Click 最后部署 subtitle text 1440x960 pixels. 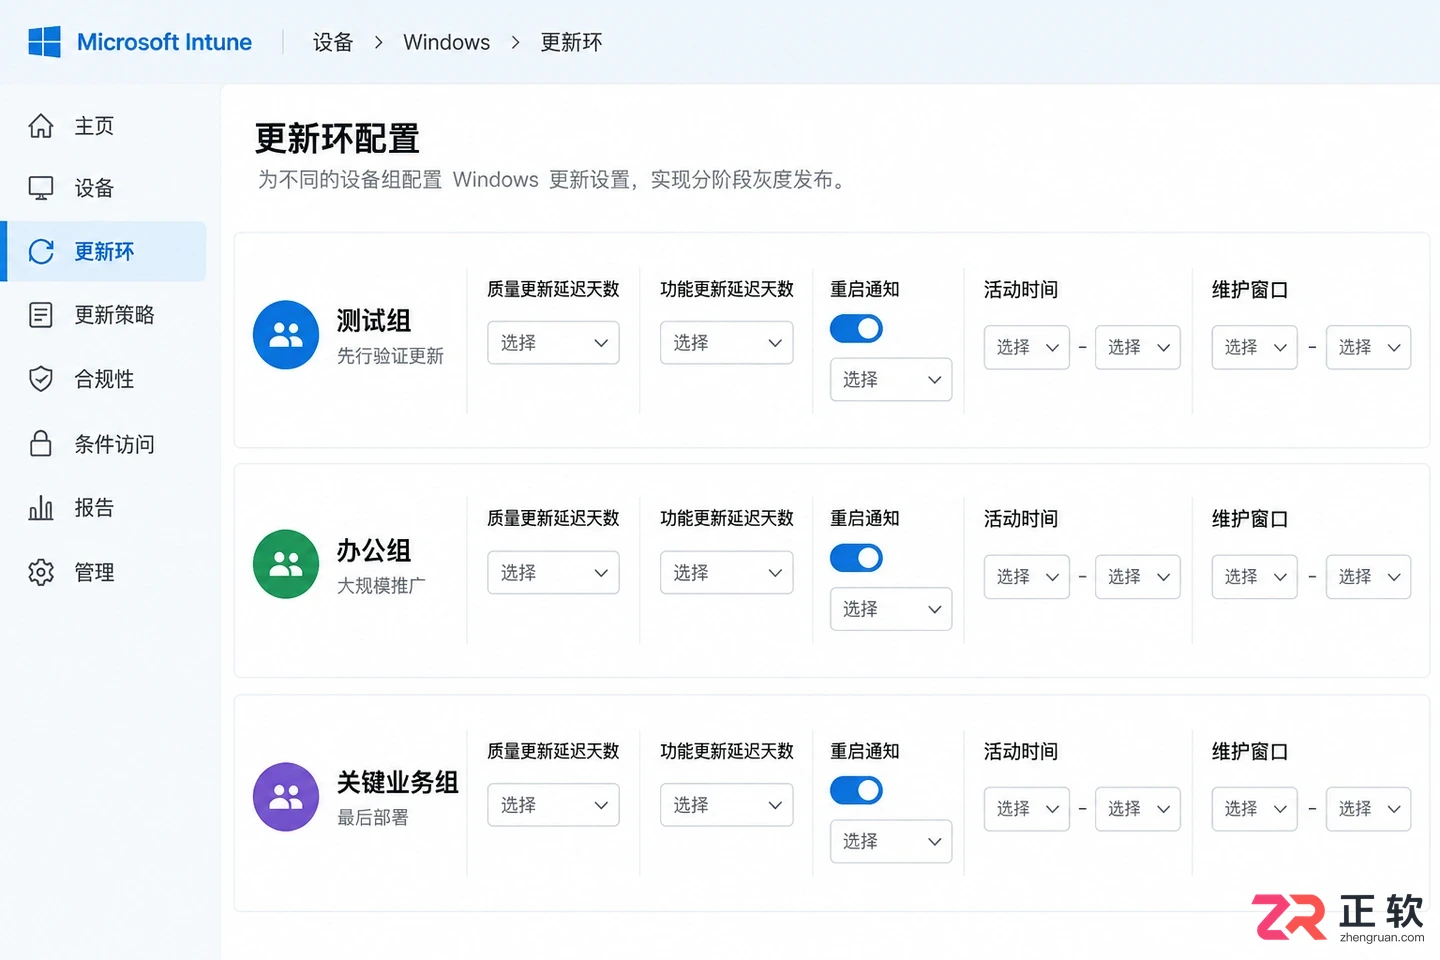[x=372, y=818]
